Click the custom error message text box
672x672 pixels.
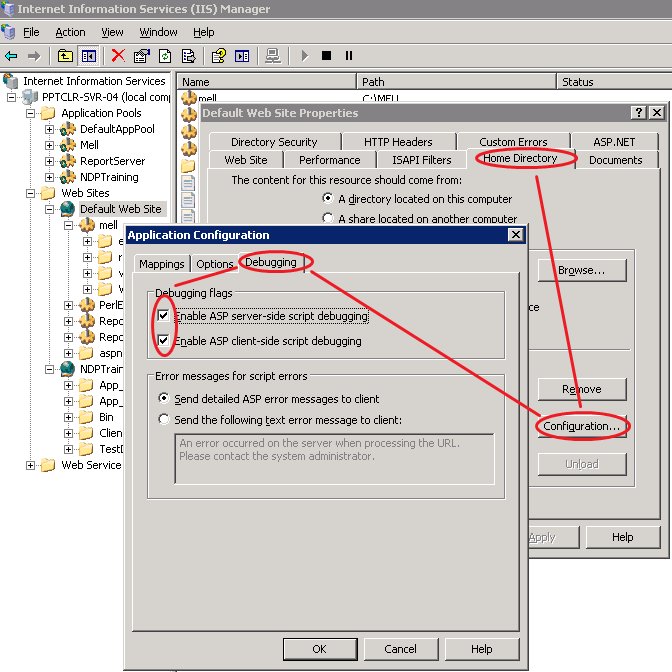coord(334,459)
